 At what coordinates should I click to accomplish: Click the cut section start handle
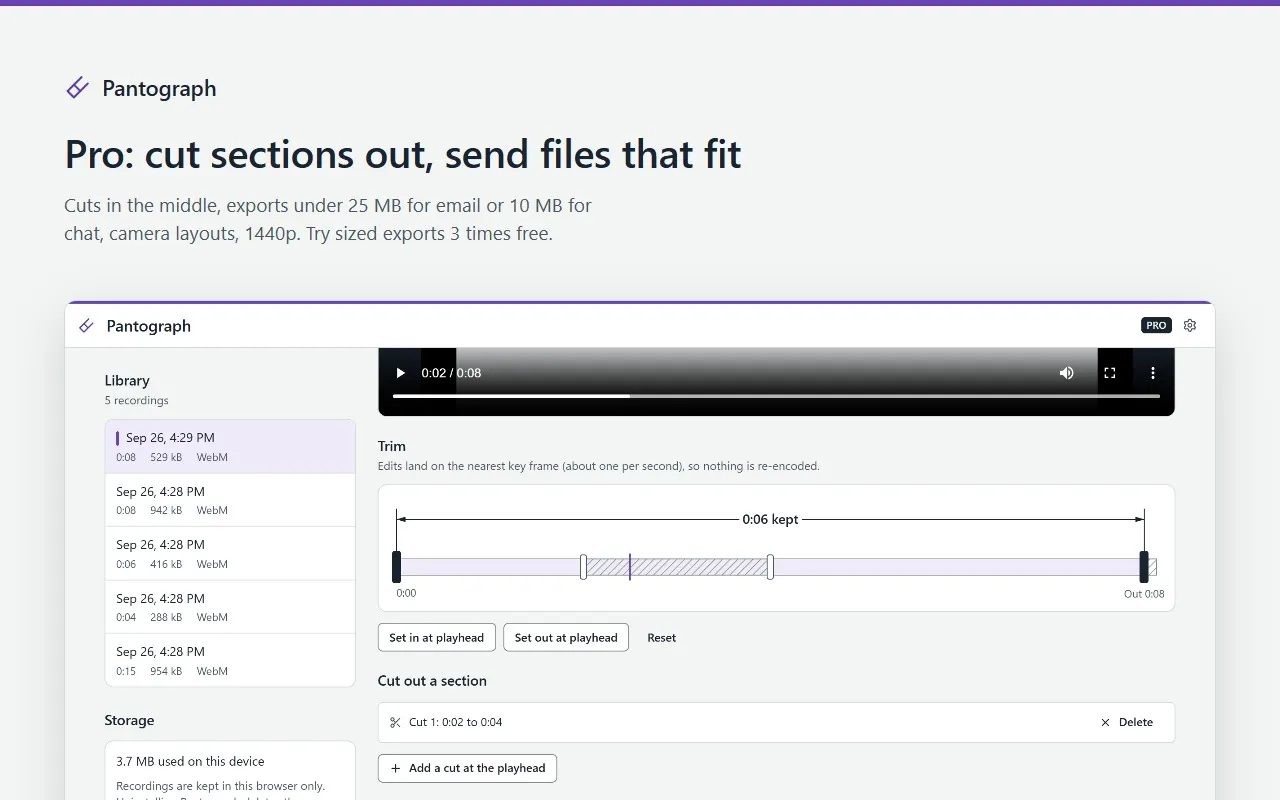pos(583,567)
